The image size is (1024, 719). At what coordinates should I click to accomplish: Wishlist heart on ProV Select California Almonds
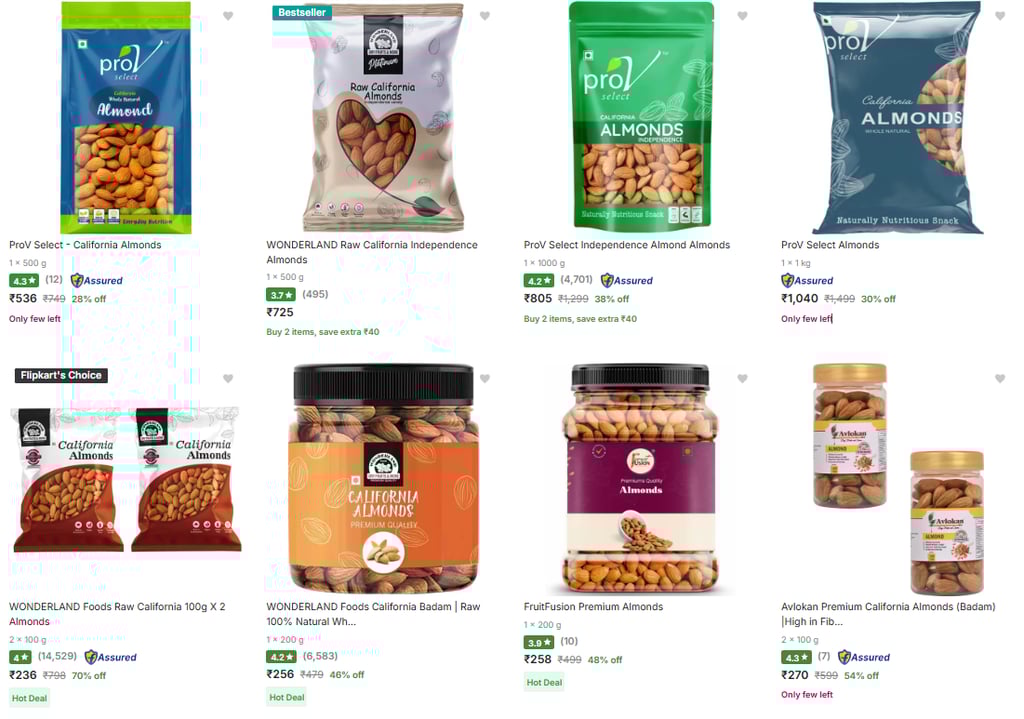coord(228,16)
